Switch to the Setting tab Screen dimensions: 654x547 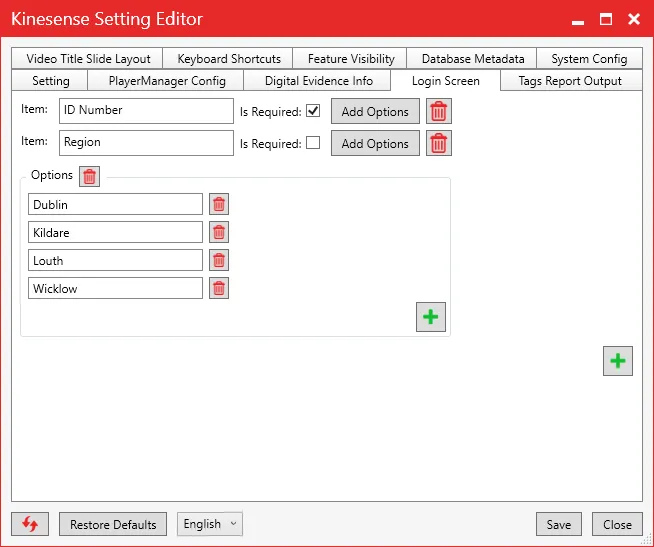[50, 81]
